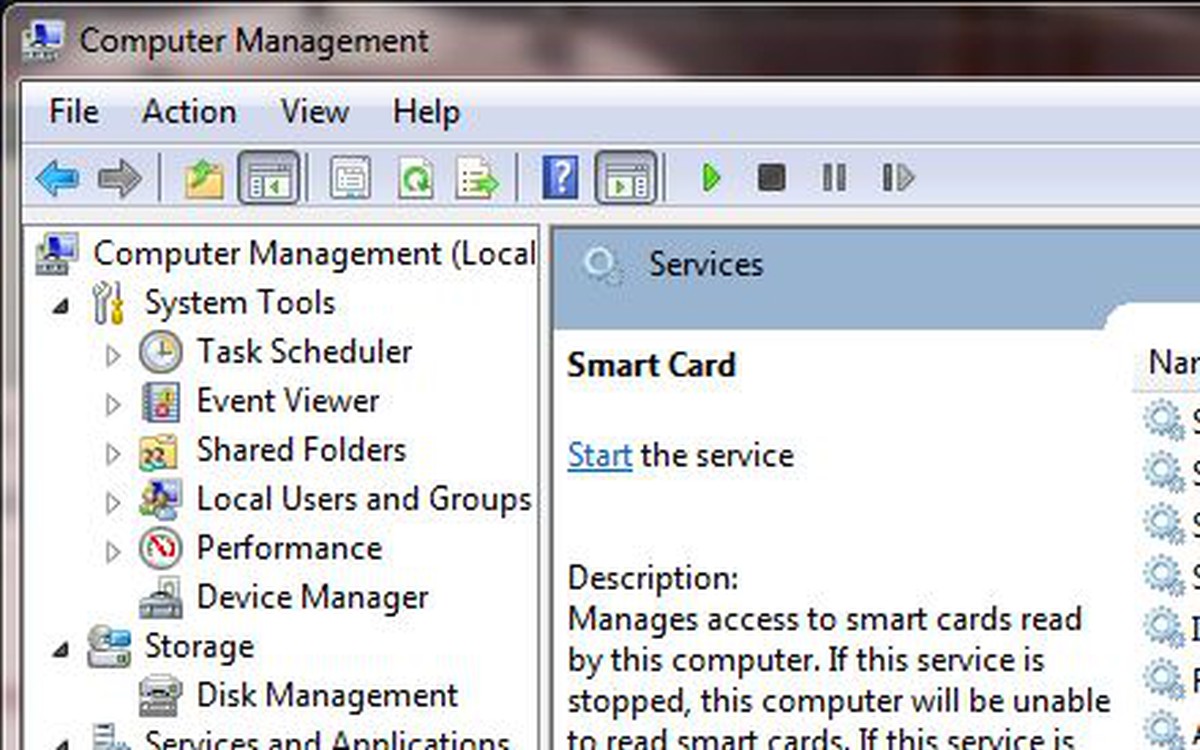1200x750 pixels.
Task: Open Help via the blue question mark icon
Action: (560, 178)
